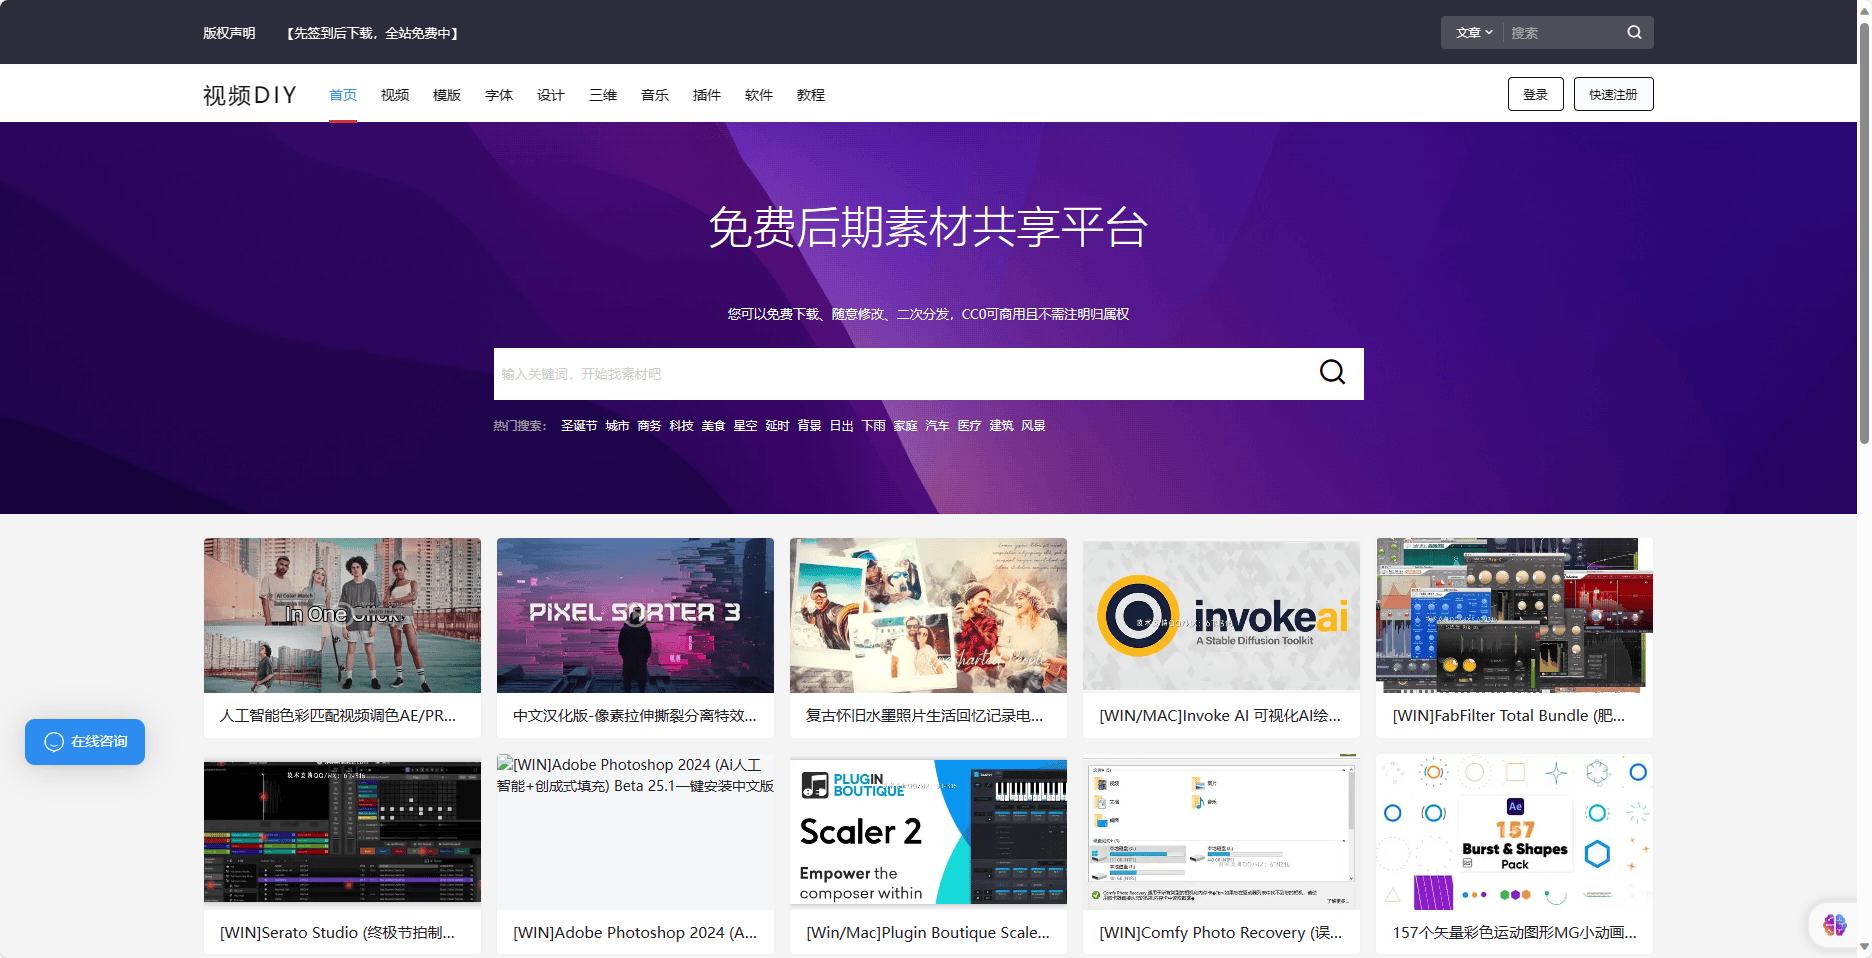This screenshot has width=1872, height=958.
Task: Click the 先签到后下载 banner announcement
Action: (x=372, y=32)
